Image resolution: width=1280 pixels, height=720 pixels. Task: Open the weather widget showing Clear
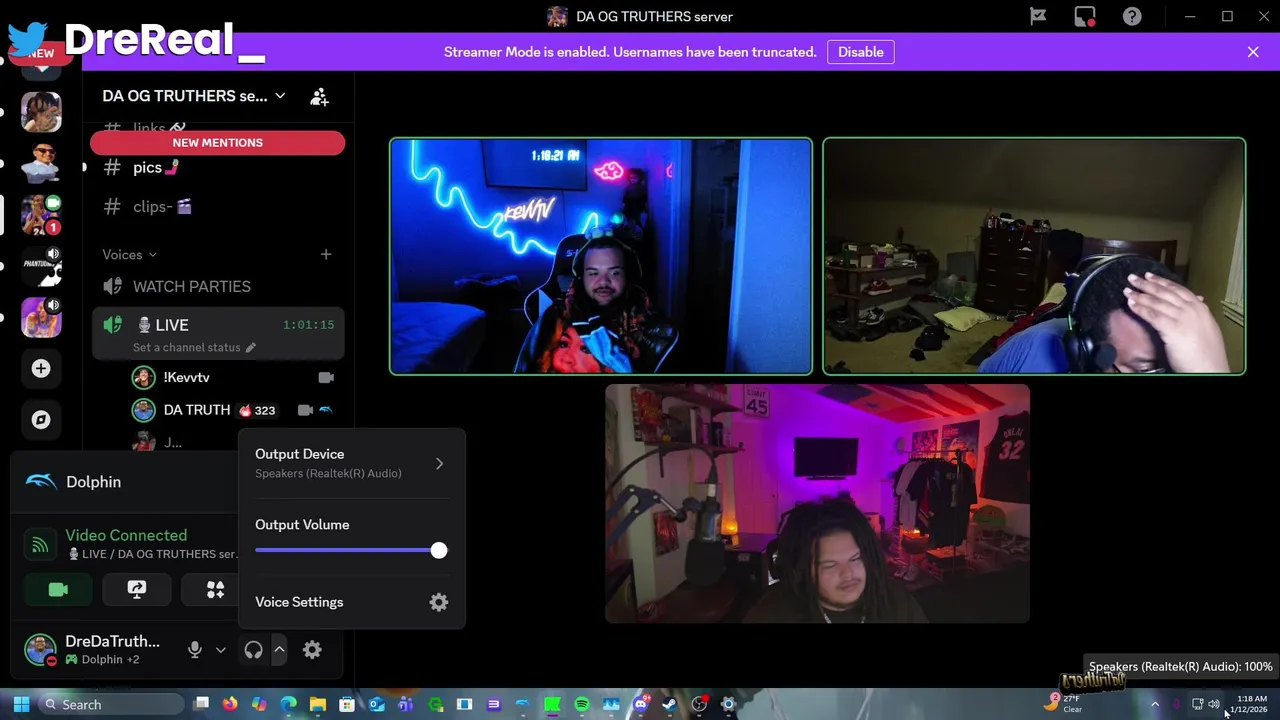click(x=1064, y=704)
